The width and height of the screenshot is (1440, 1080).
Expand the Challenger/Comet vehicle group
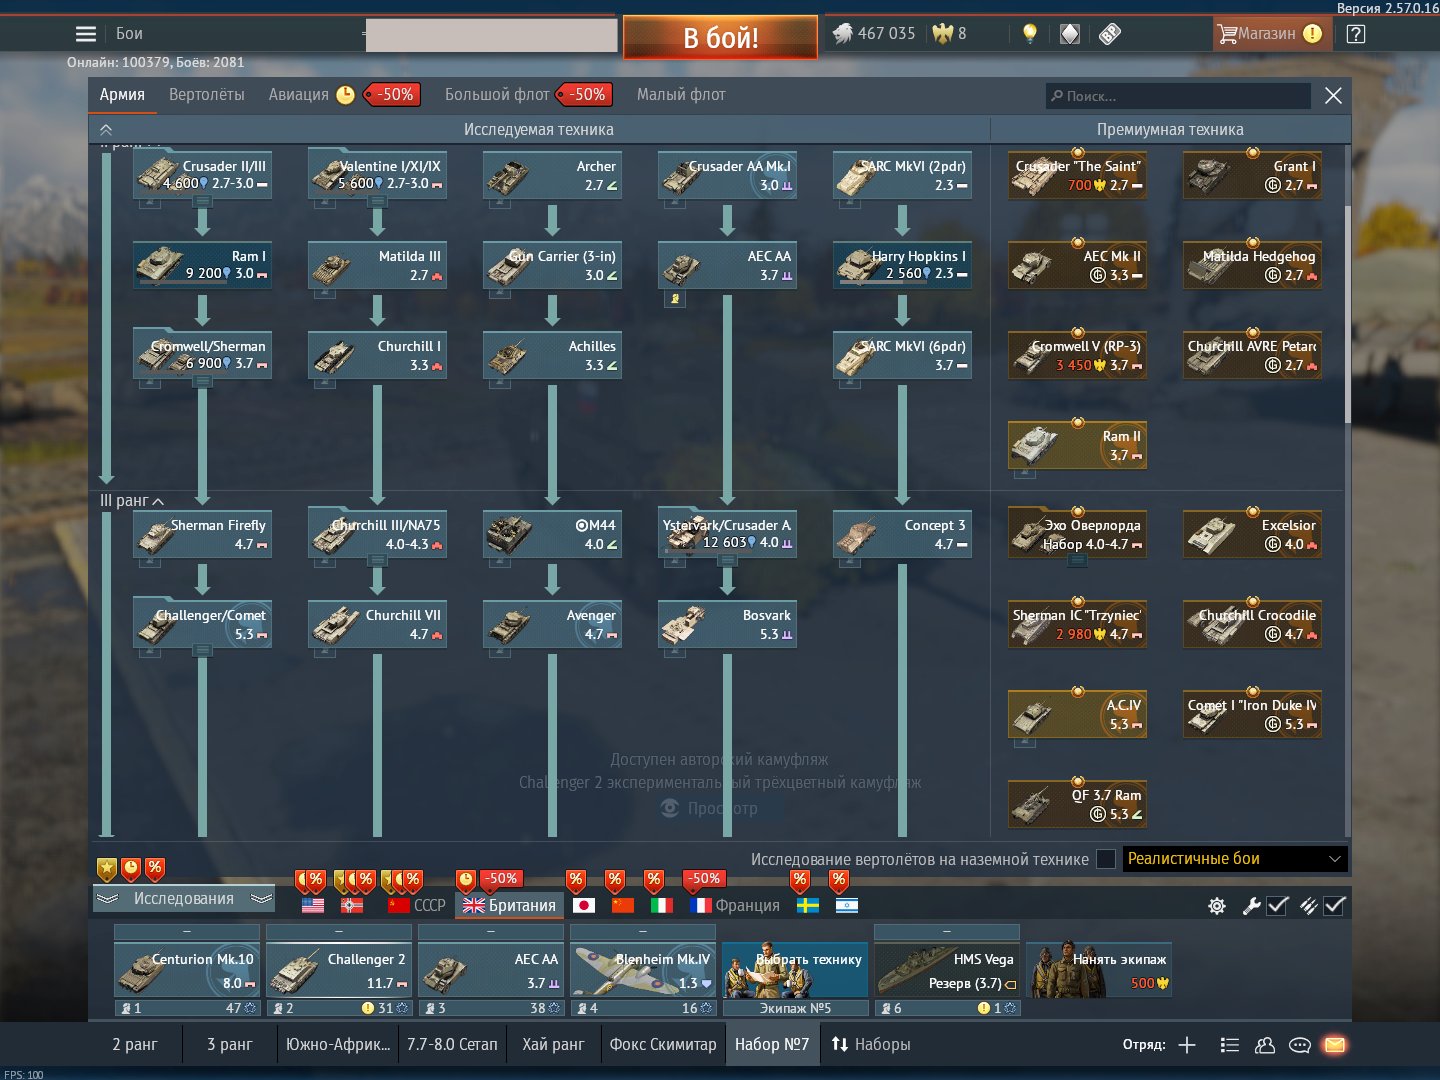203,651
